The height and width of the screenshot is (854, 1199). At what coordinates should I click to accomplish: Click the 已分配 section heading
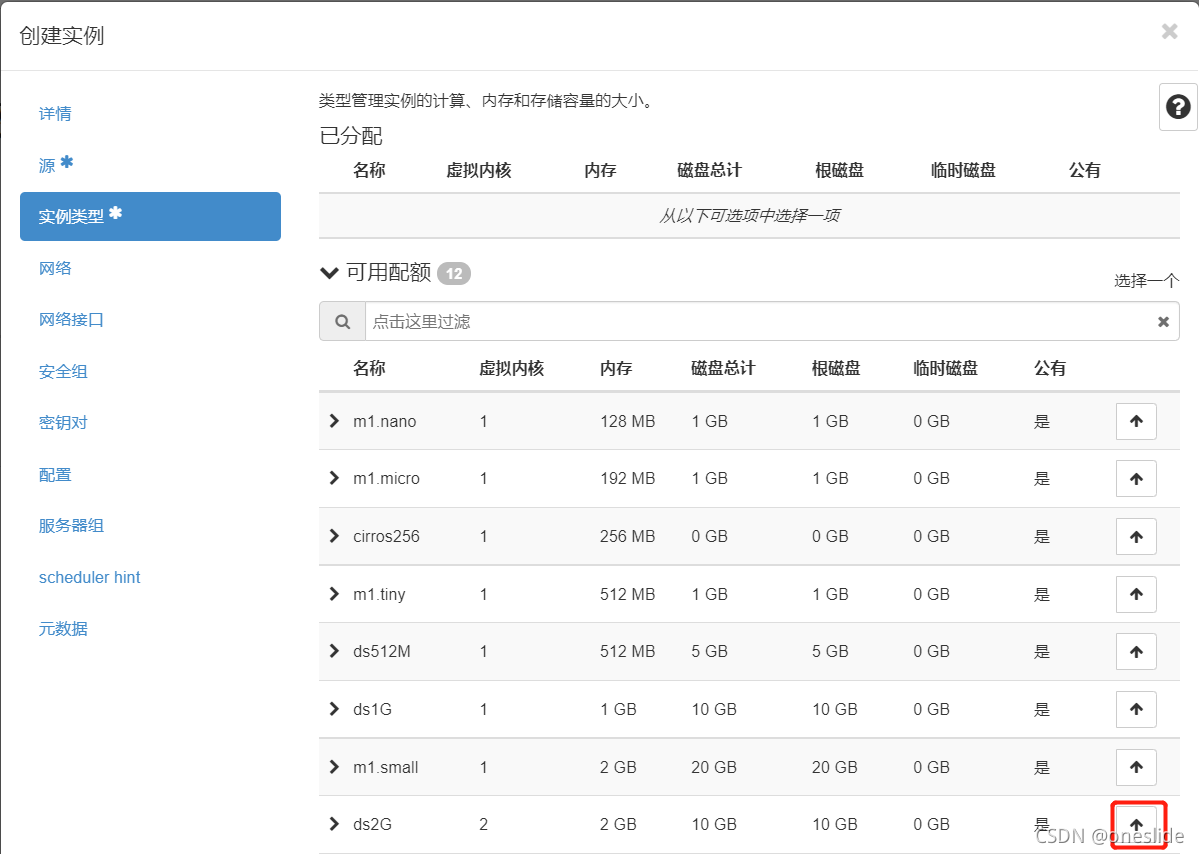pos(351,136)
